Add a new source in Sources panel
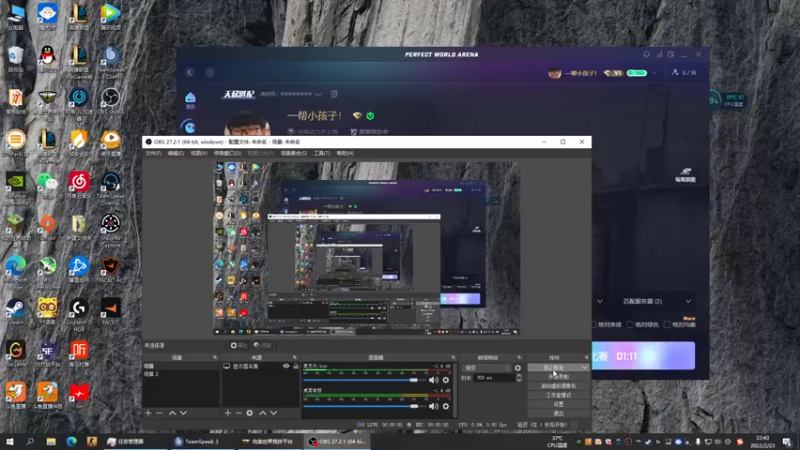Image resolution: width=800 pixels, height=450 pixels. point(228,413)
